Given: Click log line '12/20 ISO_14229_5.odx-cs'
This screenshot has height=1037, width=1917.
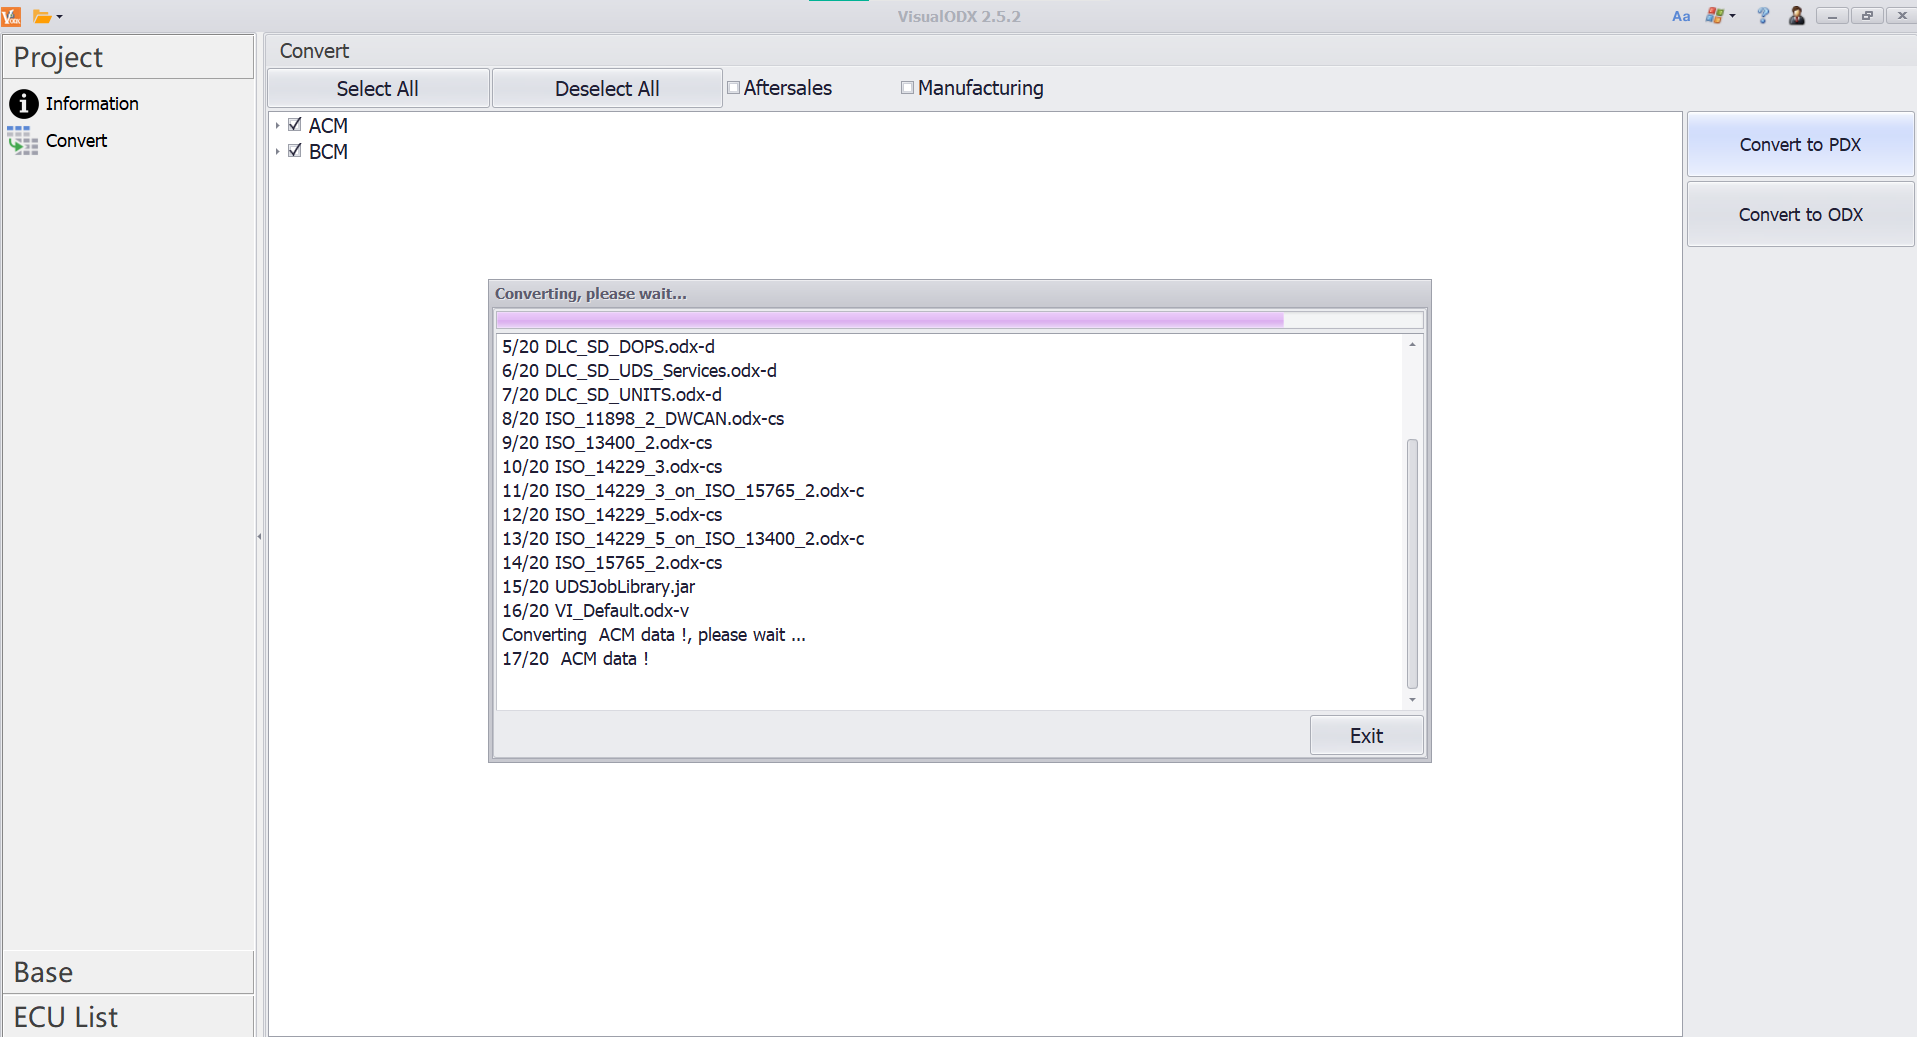Looking at the screenshot, I should pos(612,515).
